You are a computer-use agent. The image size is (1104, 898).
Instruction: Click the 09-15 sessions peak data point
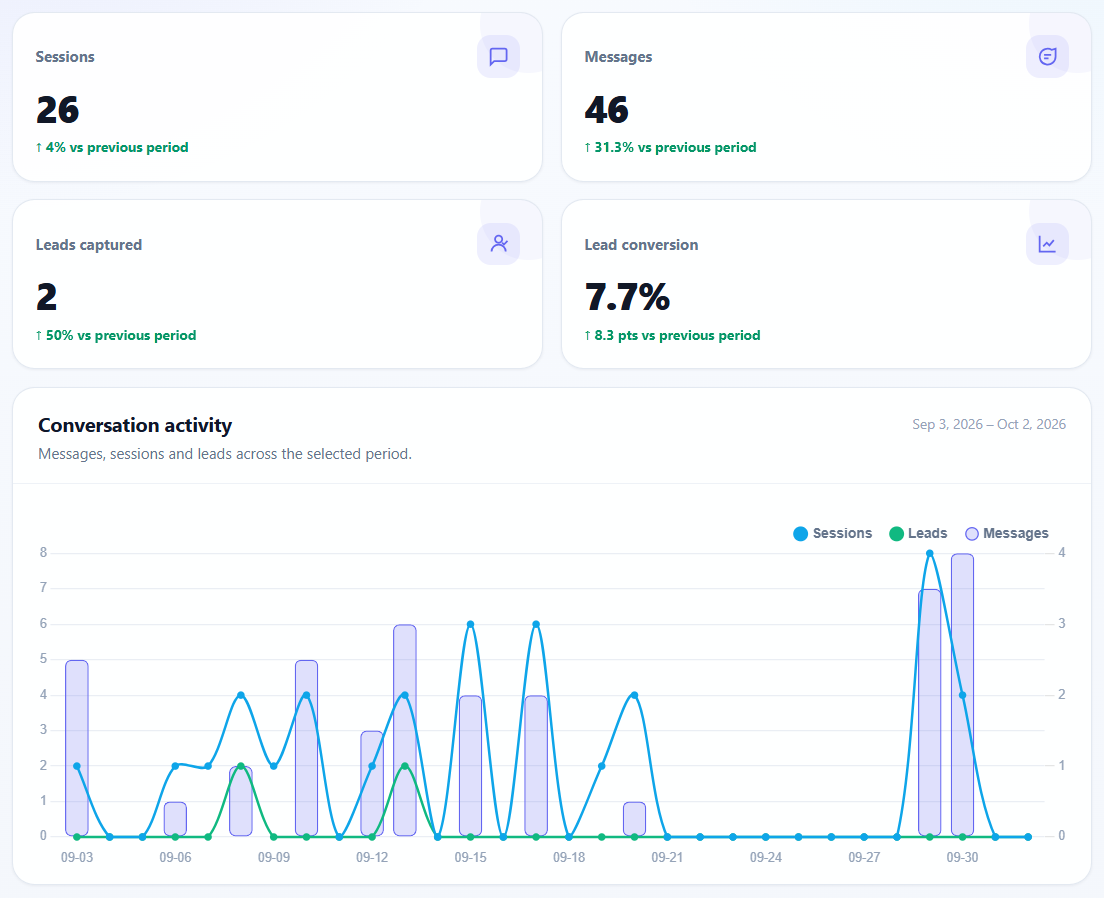click(x=470, y=624)
